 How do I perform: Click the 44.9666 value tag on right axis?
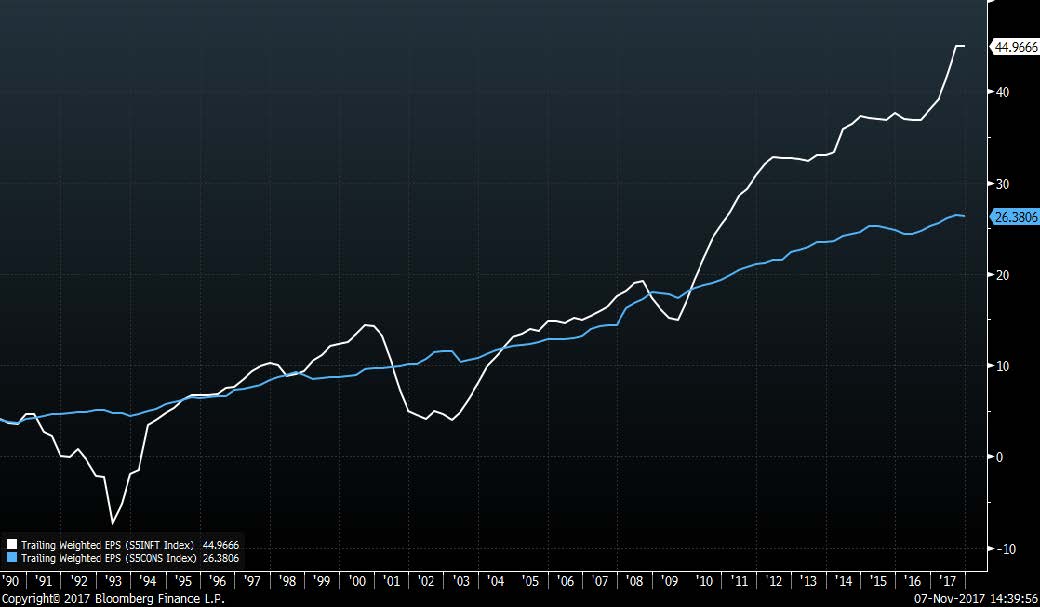pos(1014,47)
